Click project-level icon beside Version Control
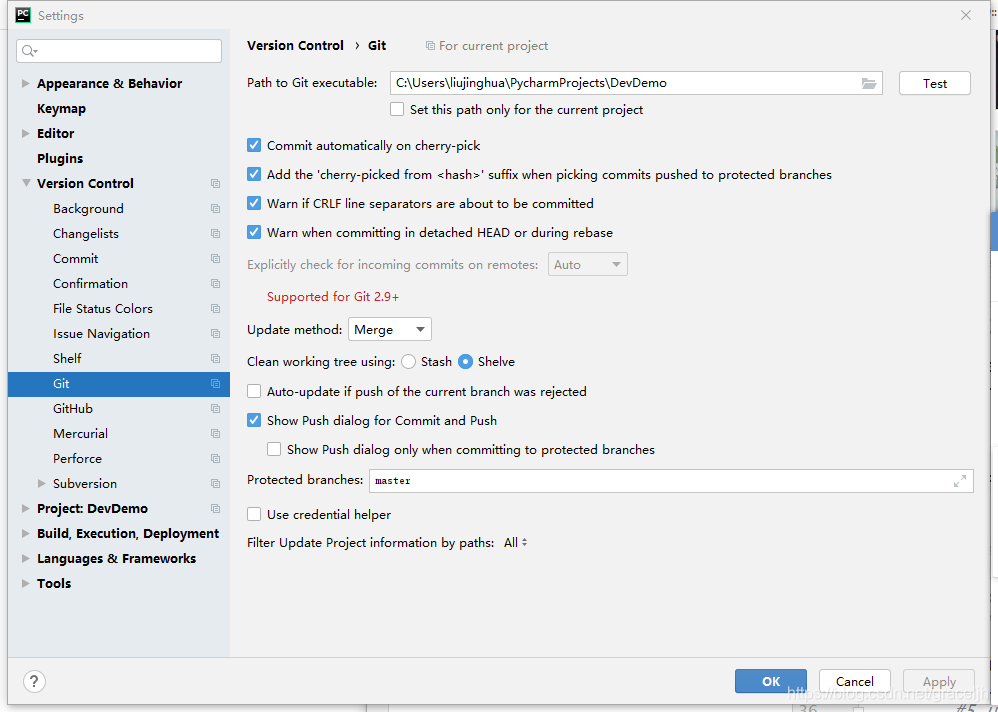This screenshot has height=712, width=998. coord(215,183)
